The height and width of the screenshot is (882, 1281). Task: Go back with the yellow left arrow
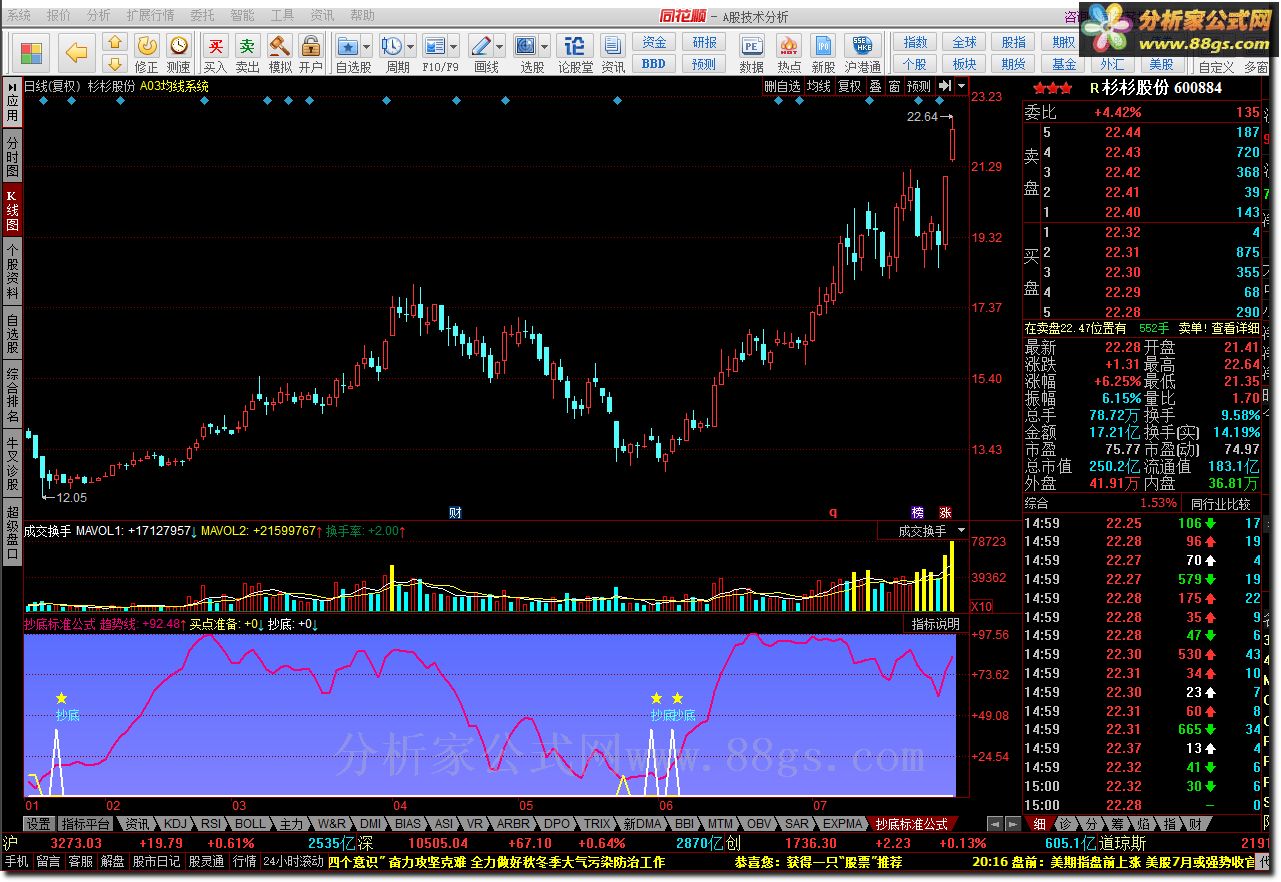pyautogui.click(x=77, y=53)
